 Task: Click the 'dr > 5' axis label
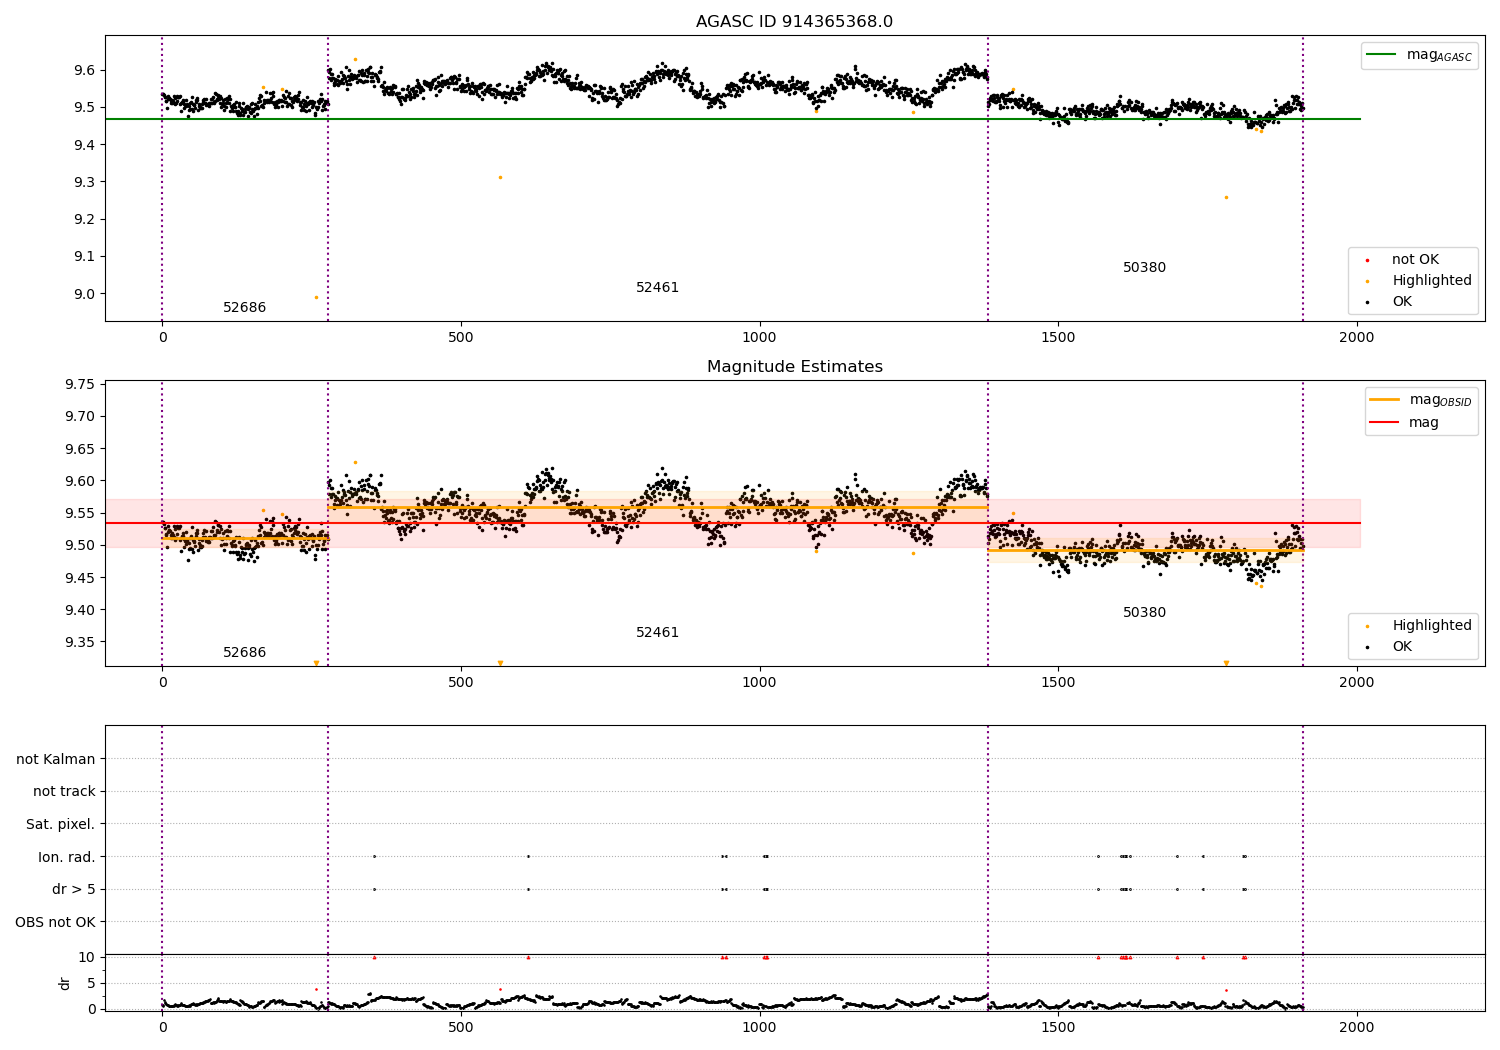point(74,890)
